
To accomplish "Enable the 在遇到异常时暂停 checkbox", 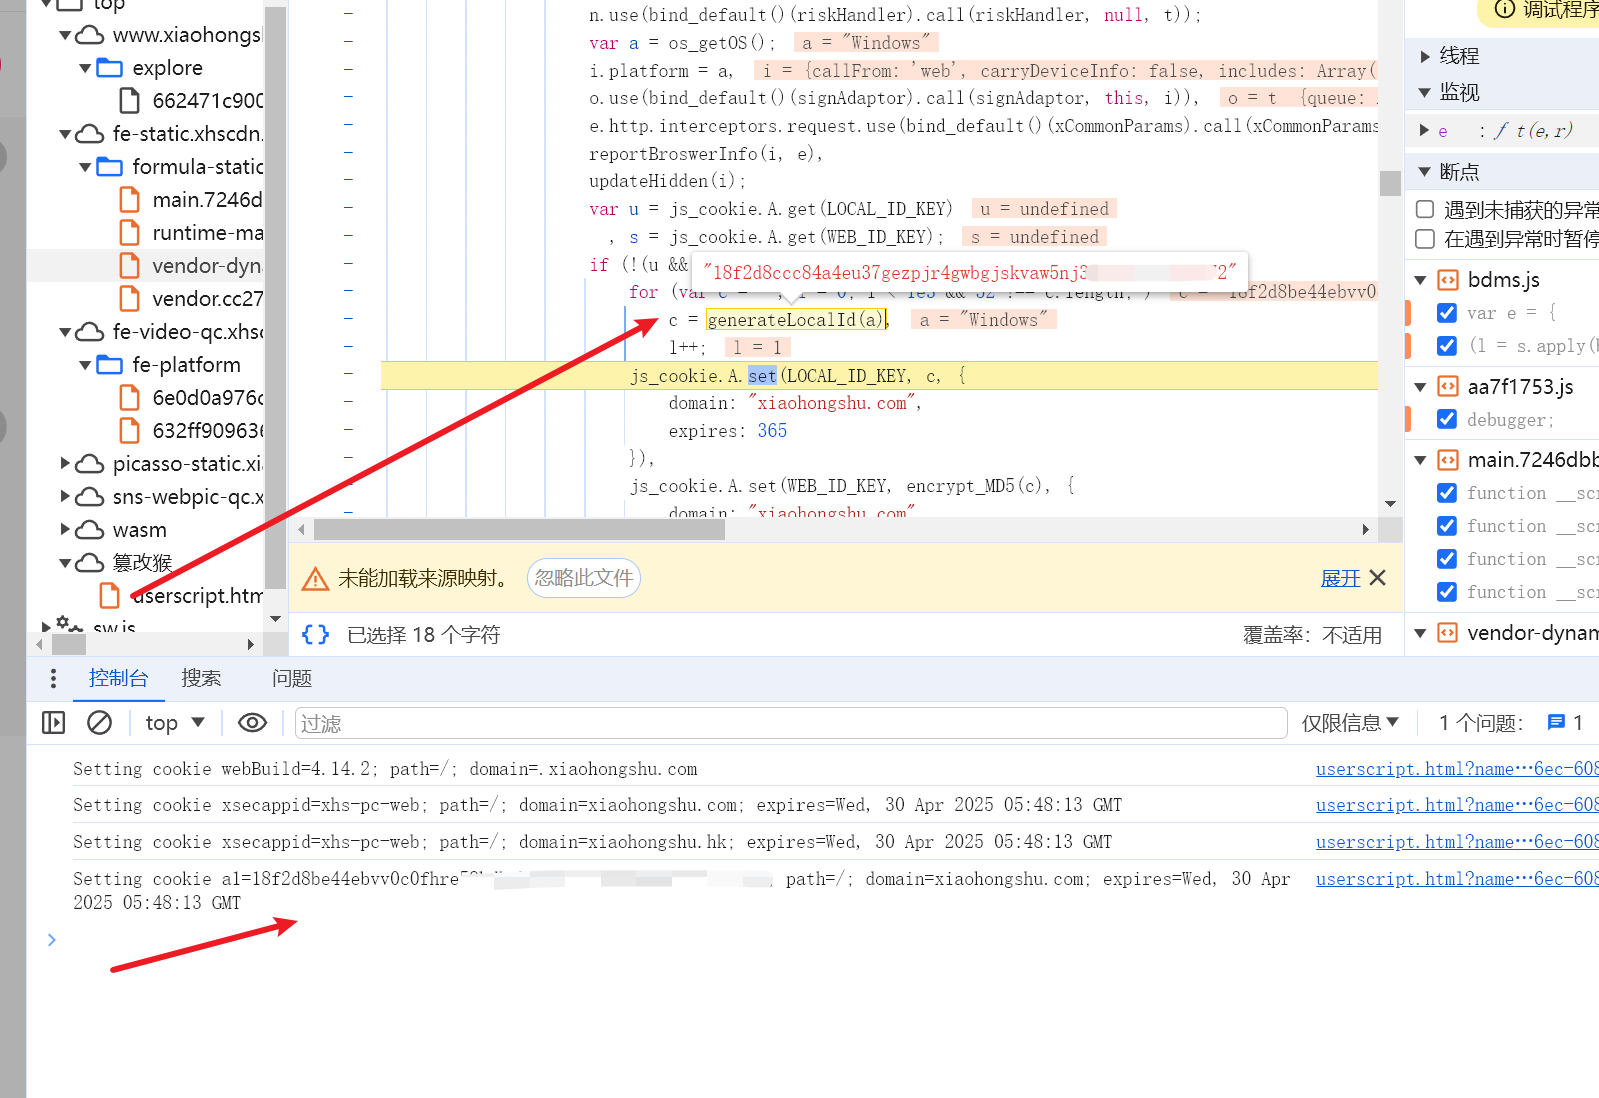I will (x=1425, y=239).
